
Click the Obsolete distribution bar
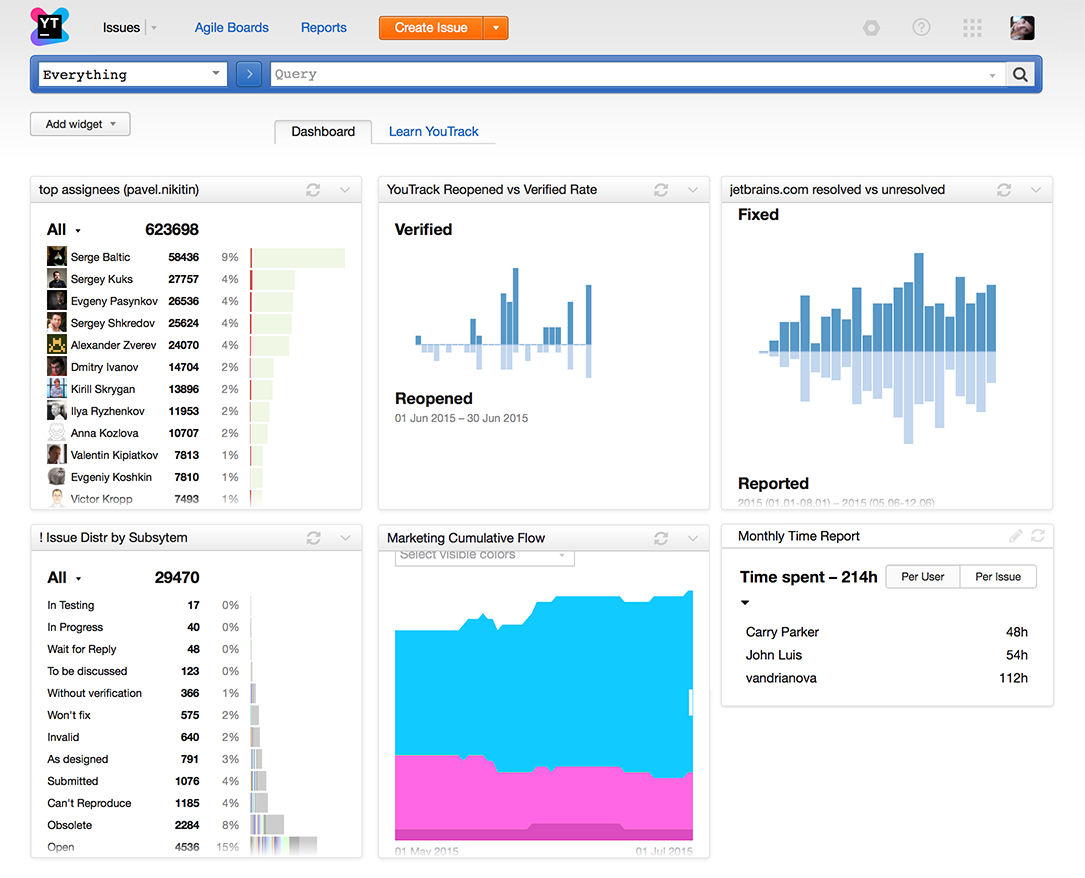click(267, 825)
